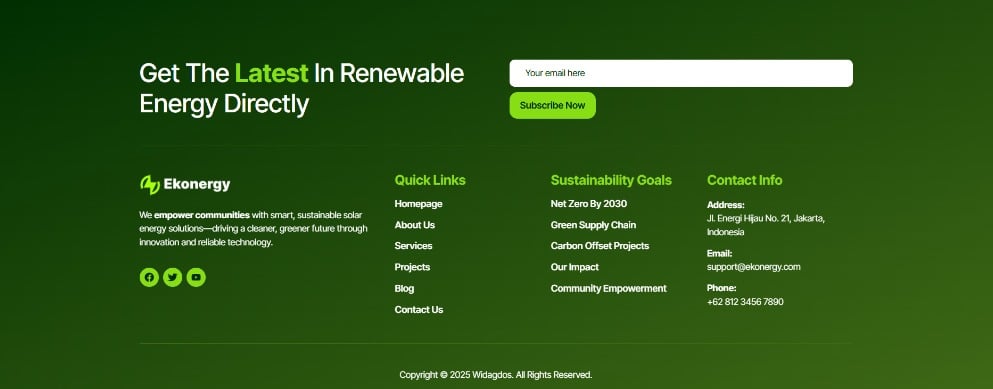Viewport: 993px width, 389px height.
Task: Click the 'Your email here' input field
Action: coord(681,73)
